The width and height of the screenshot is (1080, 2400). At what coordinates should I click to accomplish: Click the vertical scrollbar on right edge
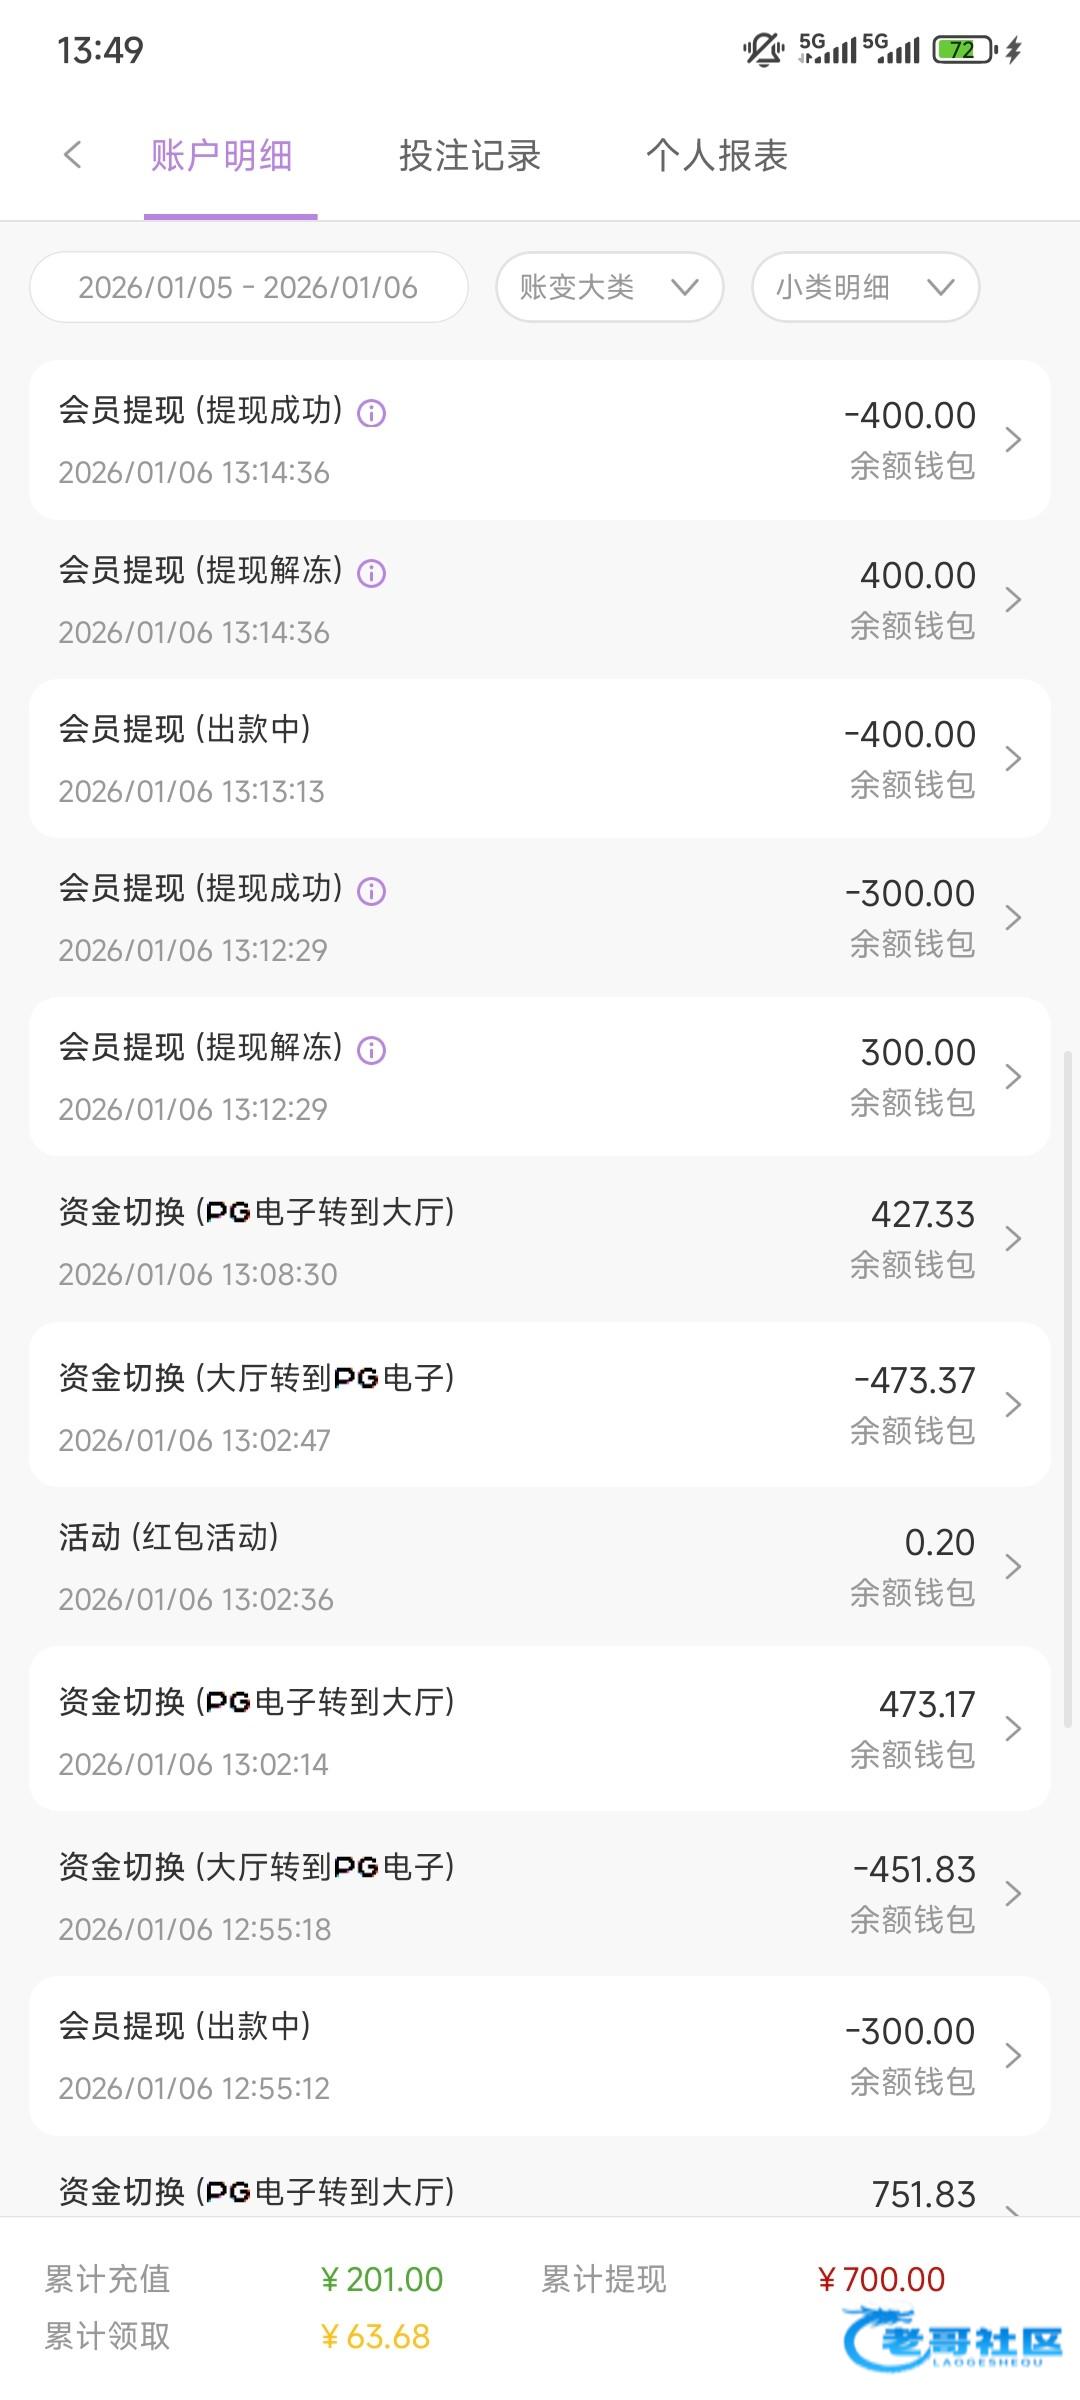[1068, 1380]
